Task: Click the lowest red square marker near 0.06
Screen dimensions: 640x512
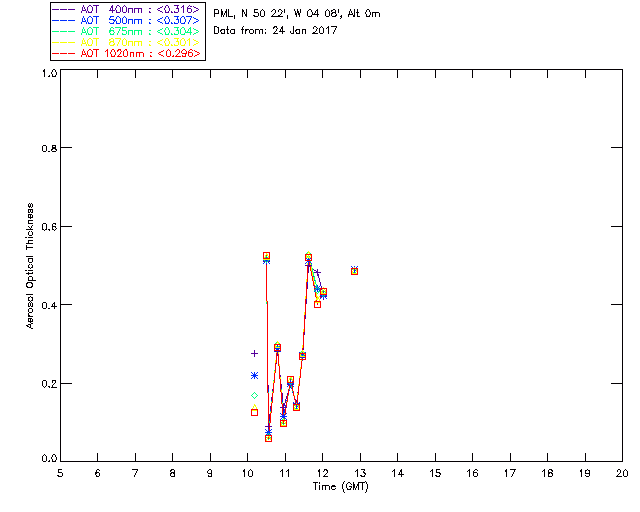Action: pyautogui.click(x=268, y=438)
